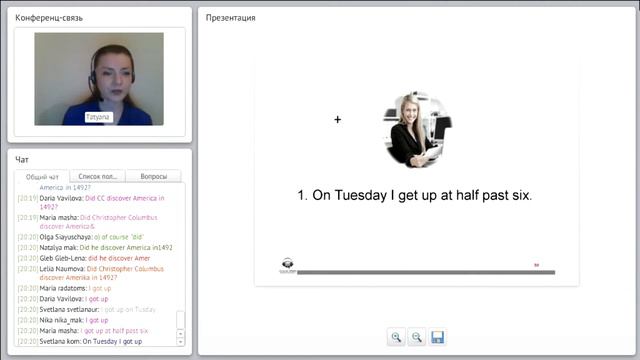The height and width of the screenshot is (360, 640).
Task: Click the zoom in magnifier icon
Action: [x=396, y=337]
